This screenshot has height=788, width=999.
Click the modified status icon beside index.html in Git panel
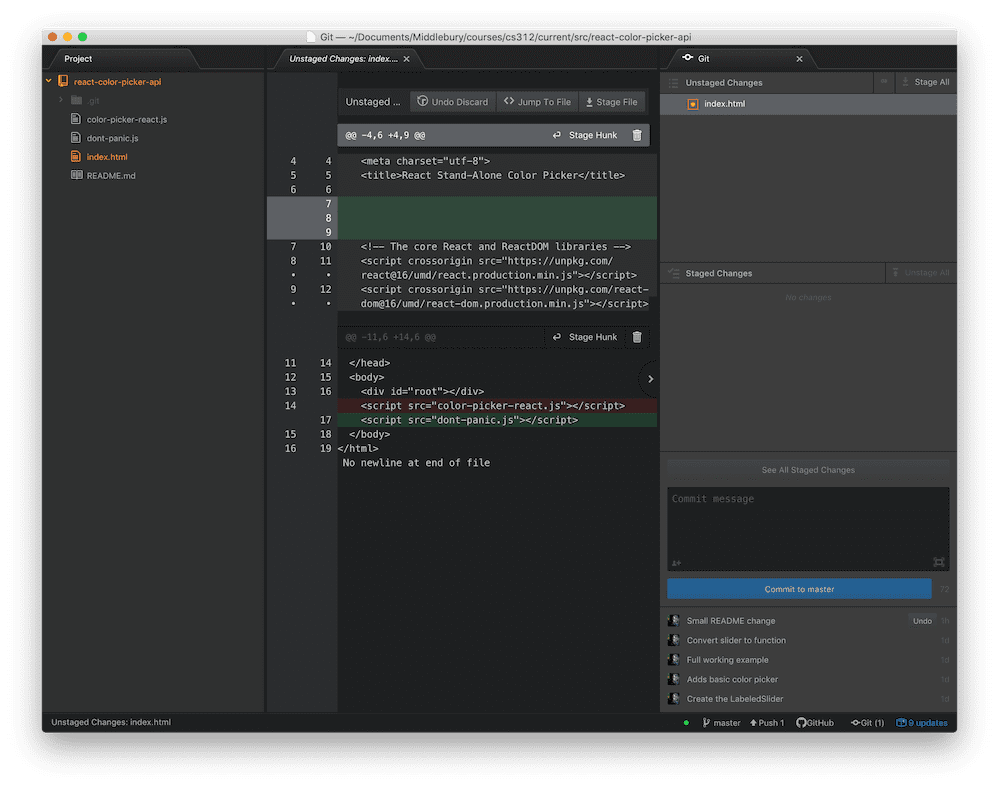coord(693,104)
